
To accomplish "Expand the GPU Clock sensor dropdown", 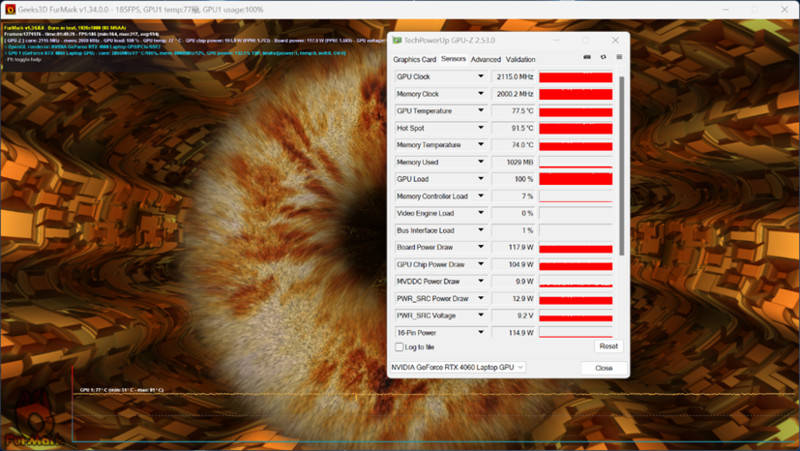I will click(x=481, y=77).
